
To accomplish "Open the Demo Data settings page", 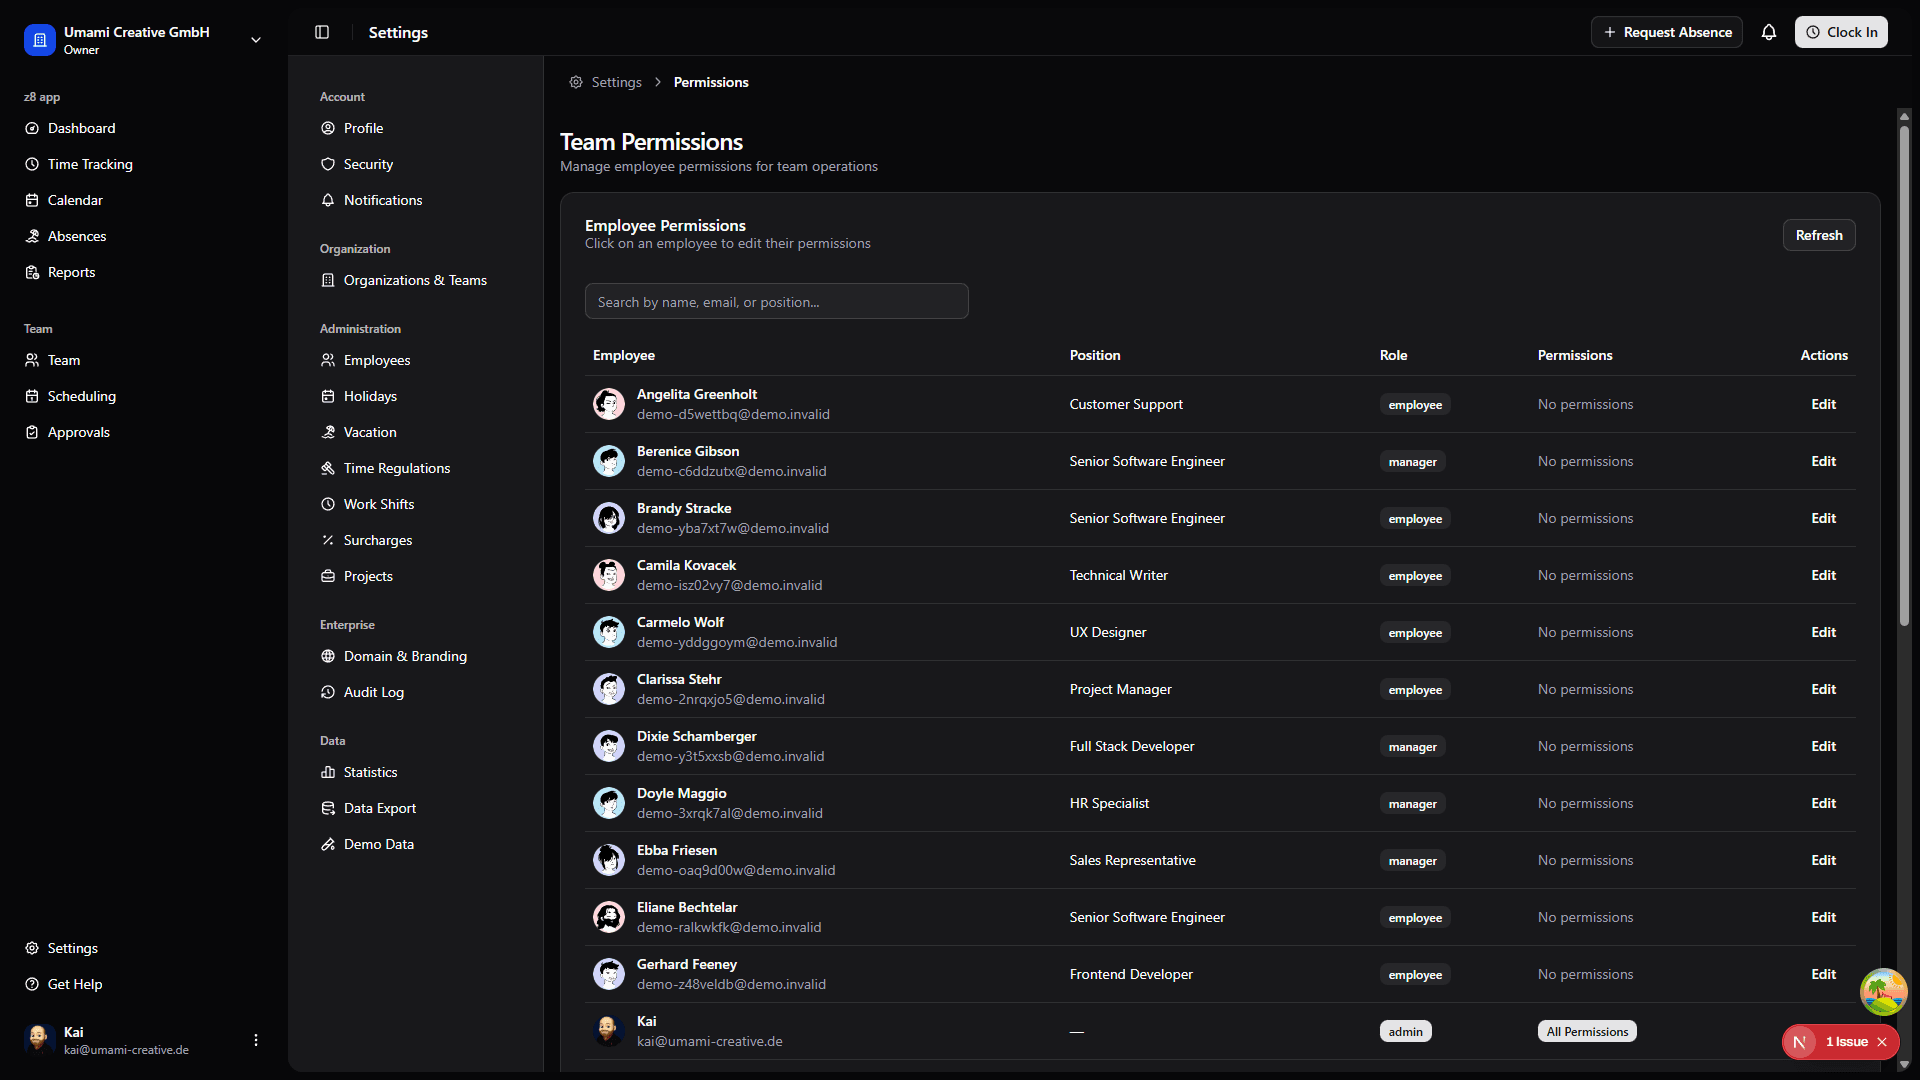I will 378,844.
